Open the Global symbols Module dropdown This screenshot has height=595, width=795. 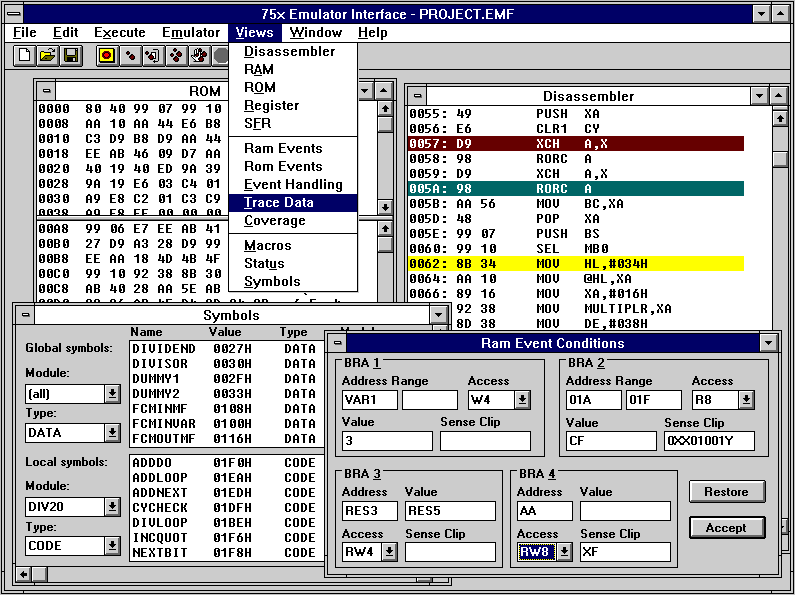[112, 394]
